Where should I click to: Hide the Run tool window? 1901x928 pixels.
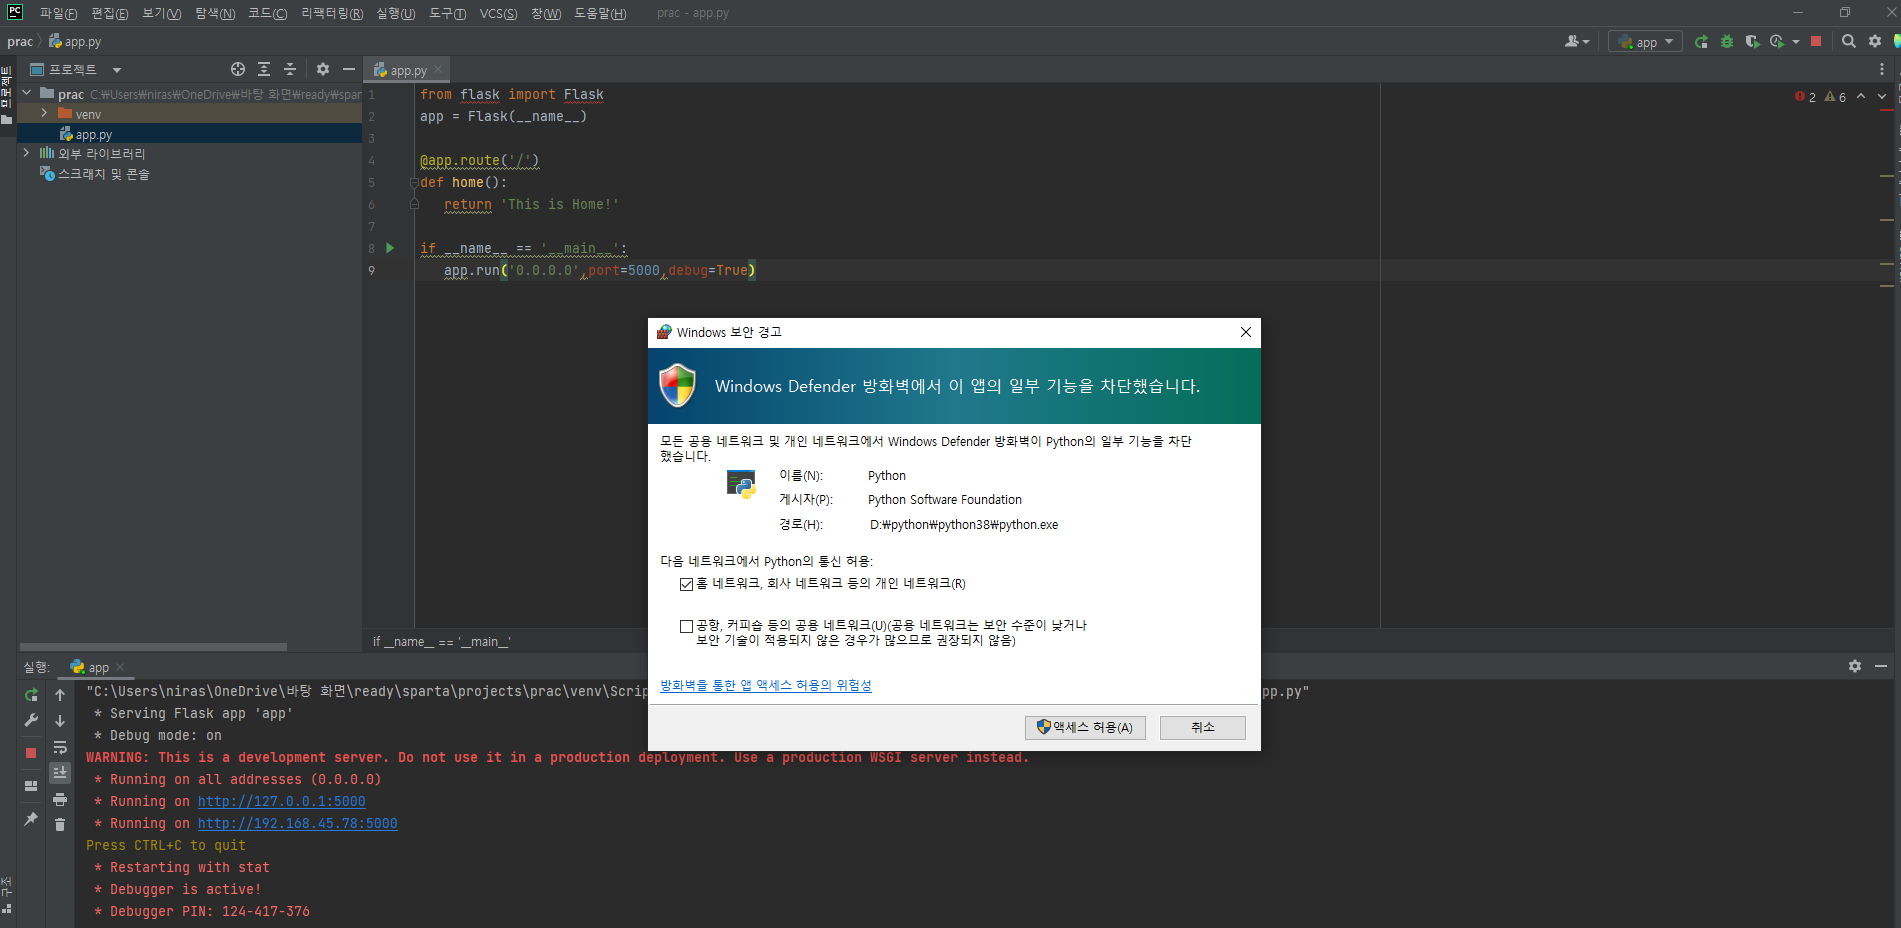(1881, 666)
